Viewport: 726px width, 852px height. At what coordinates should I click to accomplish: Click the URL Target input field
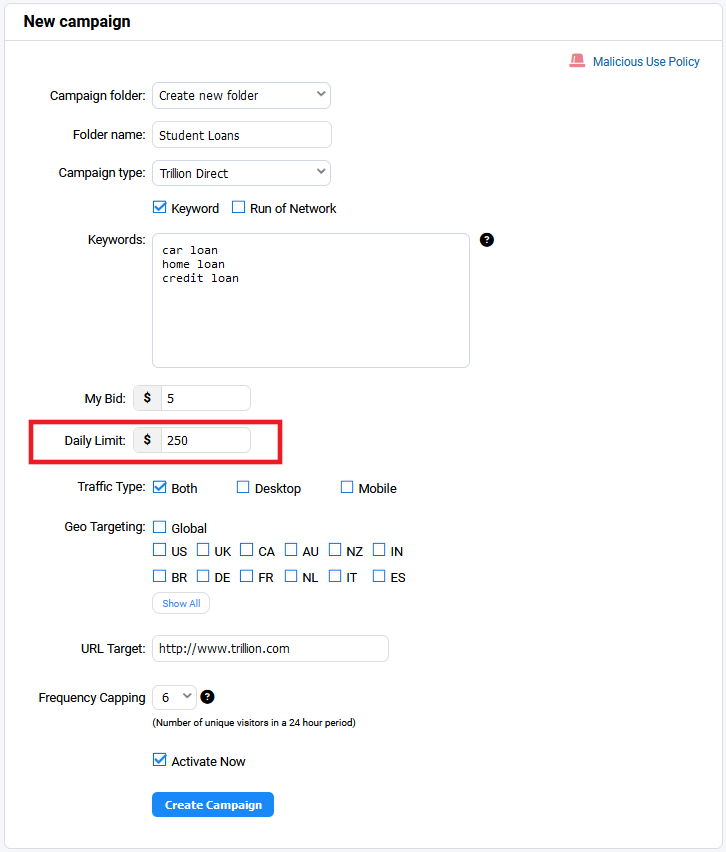[270, 649]
